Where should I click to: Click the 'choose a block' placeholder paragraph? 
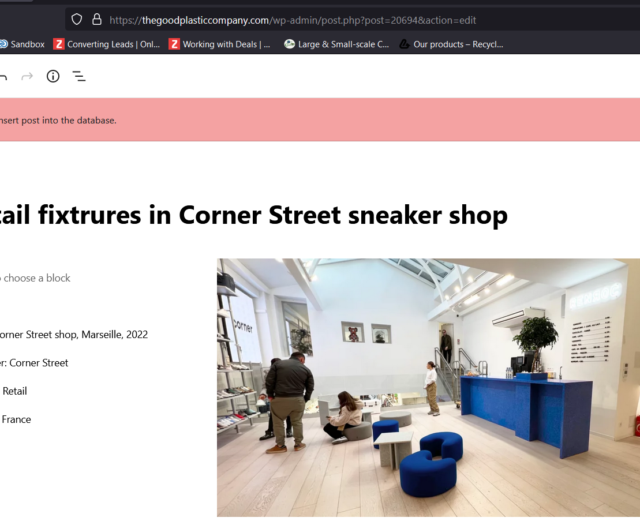click(x=35, y=278)
